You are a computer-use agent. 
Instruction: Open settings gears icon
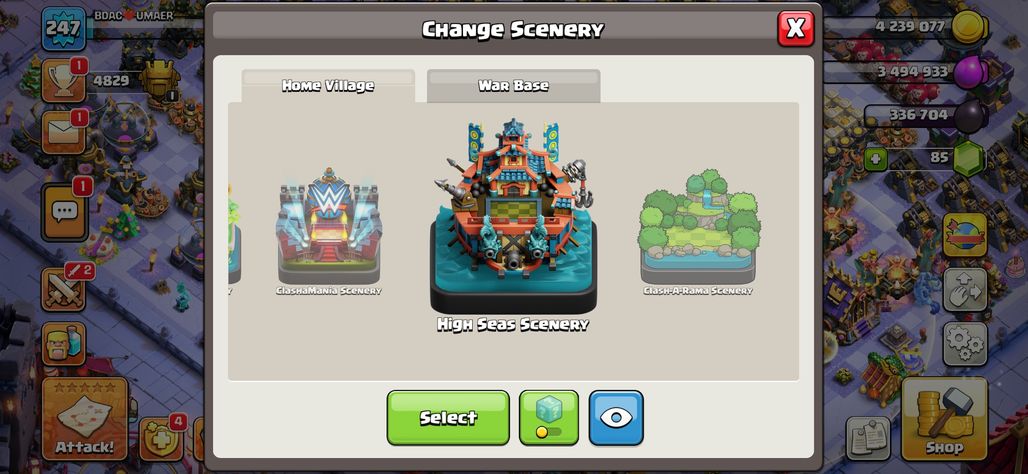point(965,344)
